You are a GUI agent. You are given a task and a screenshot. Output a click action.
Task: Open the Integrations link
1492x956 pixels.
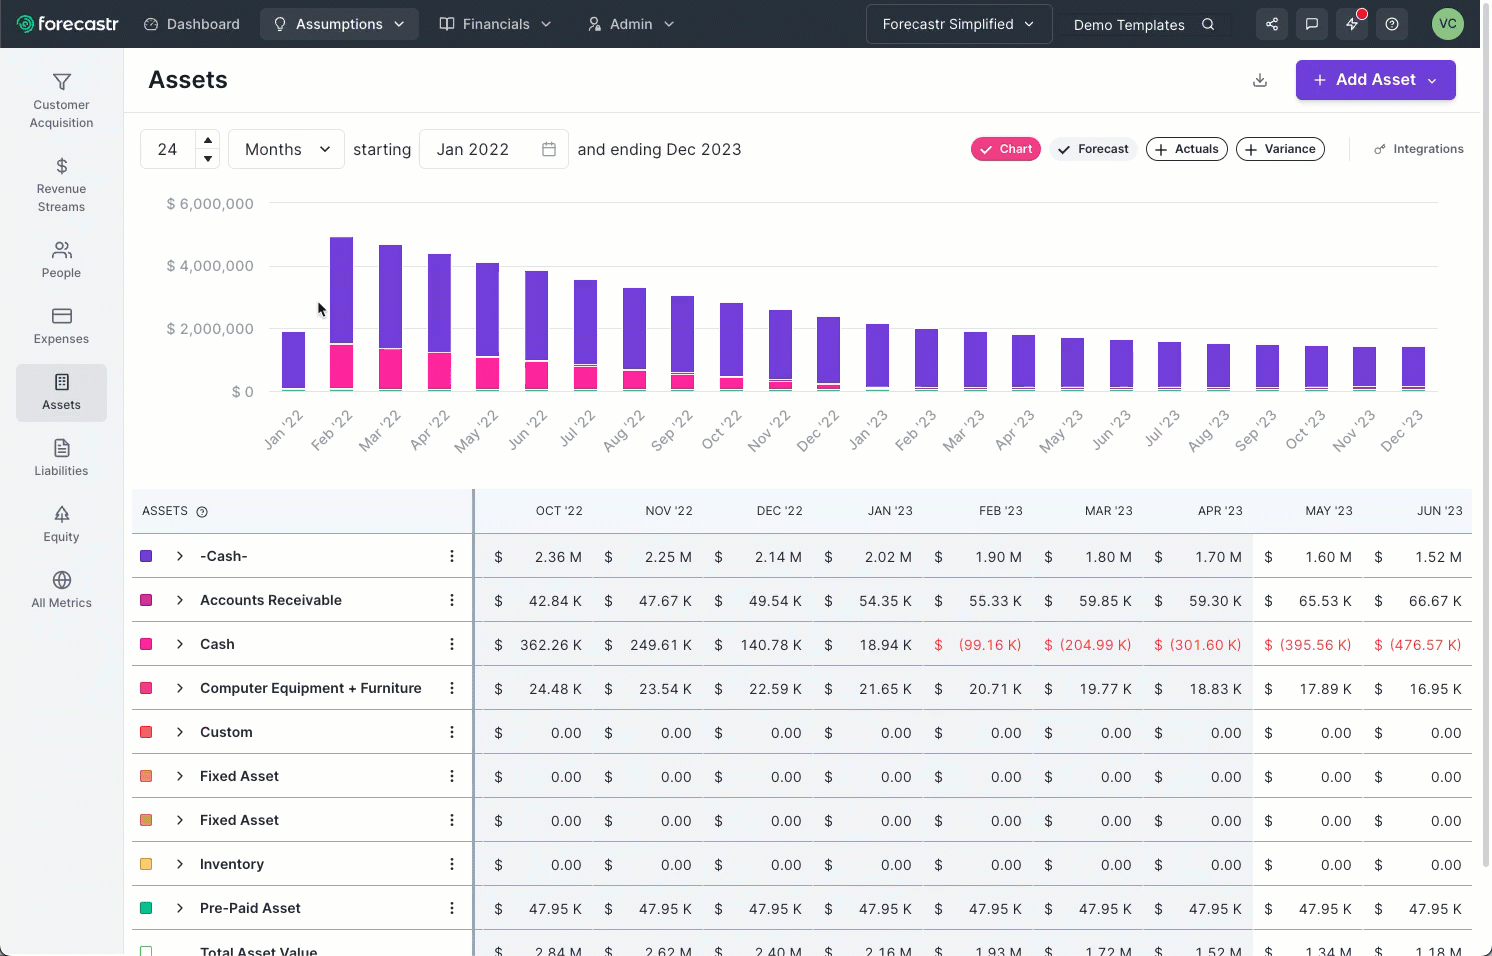pos(1419,148)
